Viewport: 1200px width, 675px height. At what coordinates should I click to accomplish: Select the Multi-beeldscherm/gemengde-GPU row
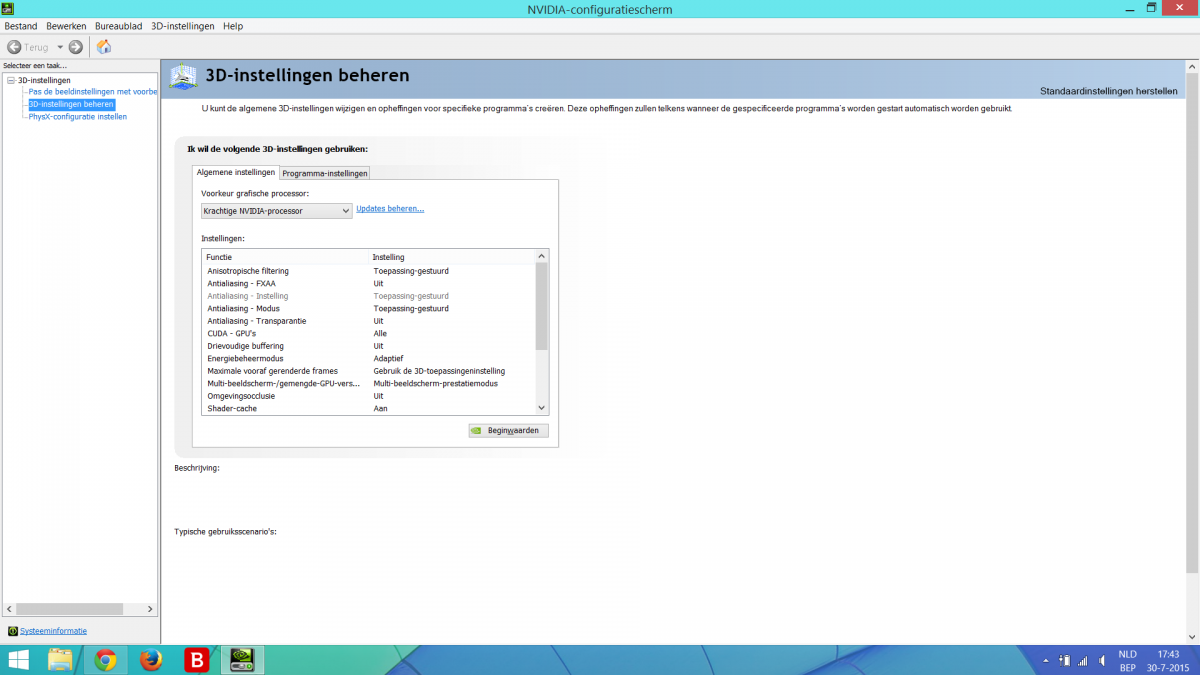(x=368, y=383)
